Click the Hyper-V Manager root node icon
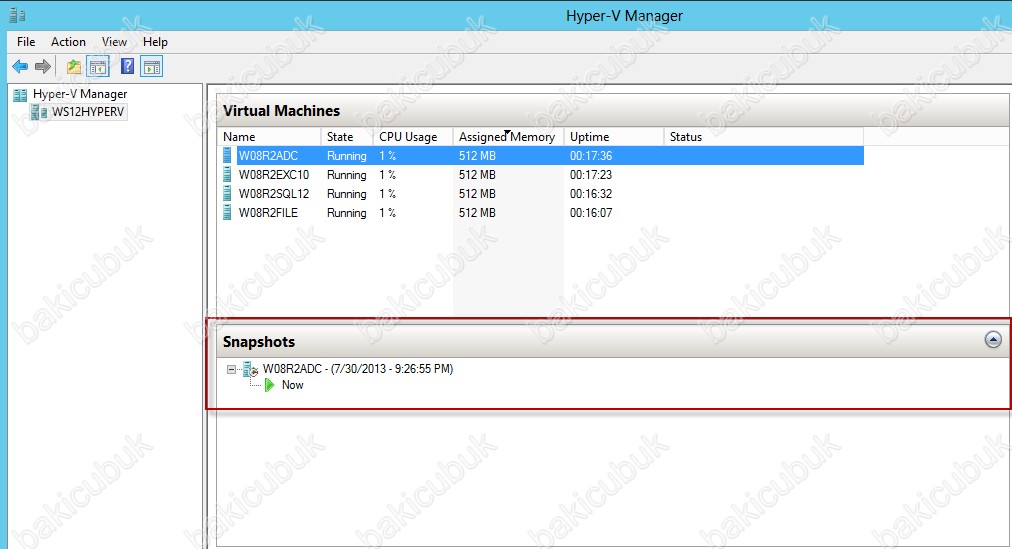Screen dimensions: 1012x549 tap(20, 95)
